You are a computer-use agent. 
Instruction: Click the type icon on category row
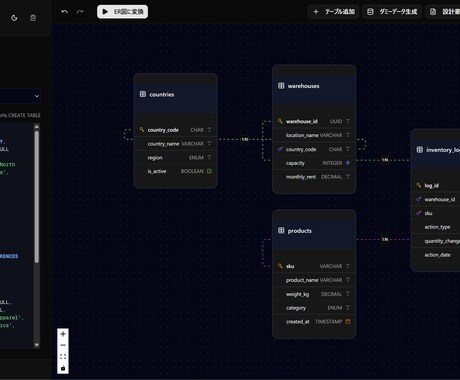(348, 308)
